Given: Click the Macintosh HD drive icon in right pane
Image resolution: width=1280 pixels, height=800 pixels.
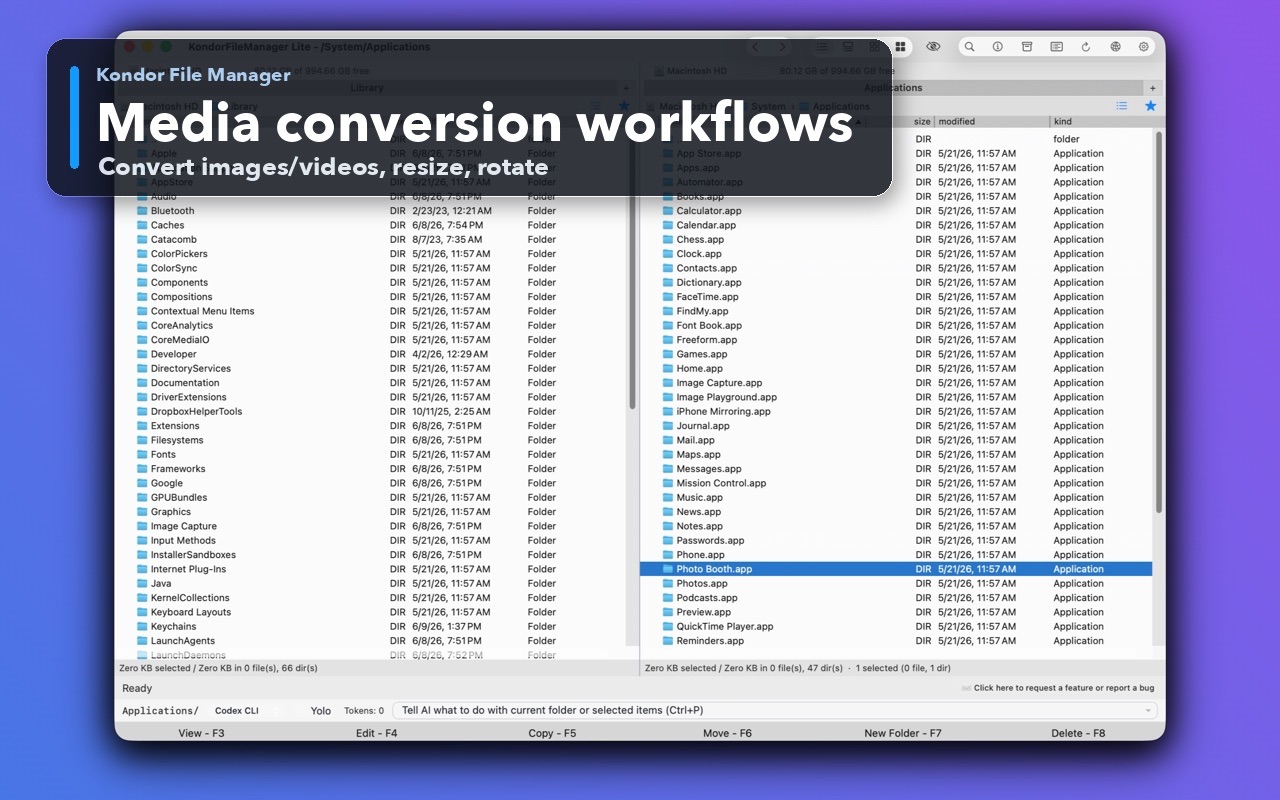Looking at the screenshot, I should click(x=659, y=71).
